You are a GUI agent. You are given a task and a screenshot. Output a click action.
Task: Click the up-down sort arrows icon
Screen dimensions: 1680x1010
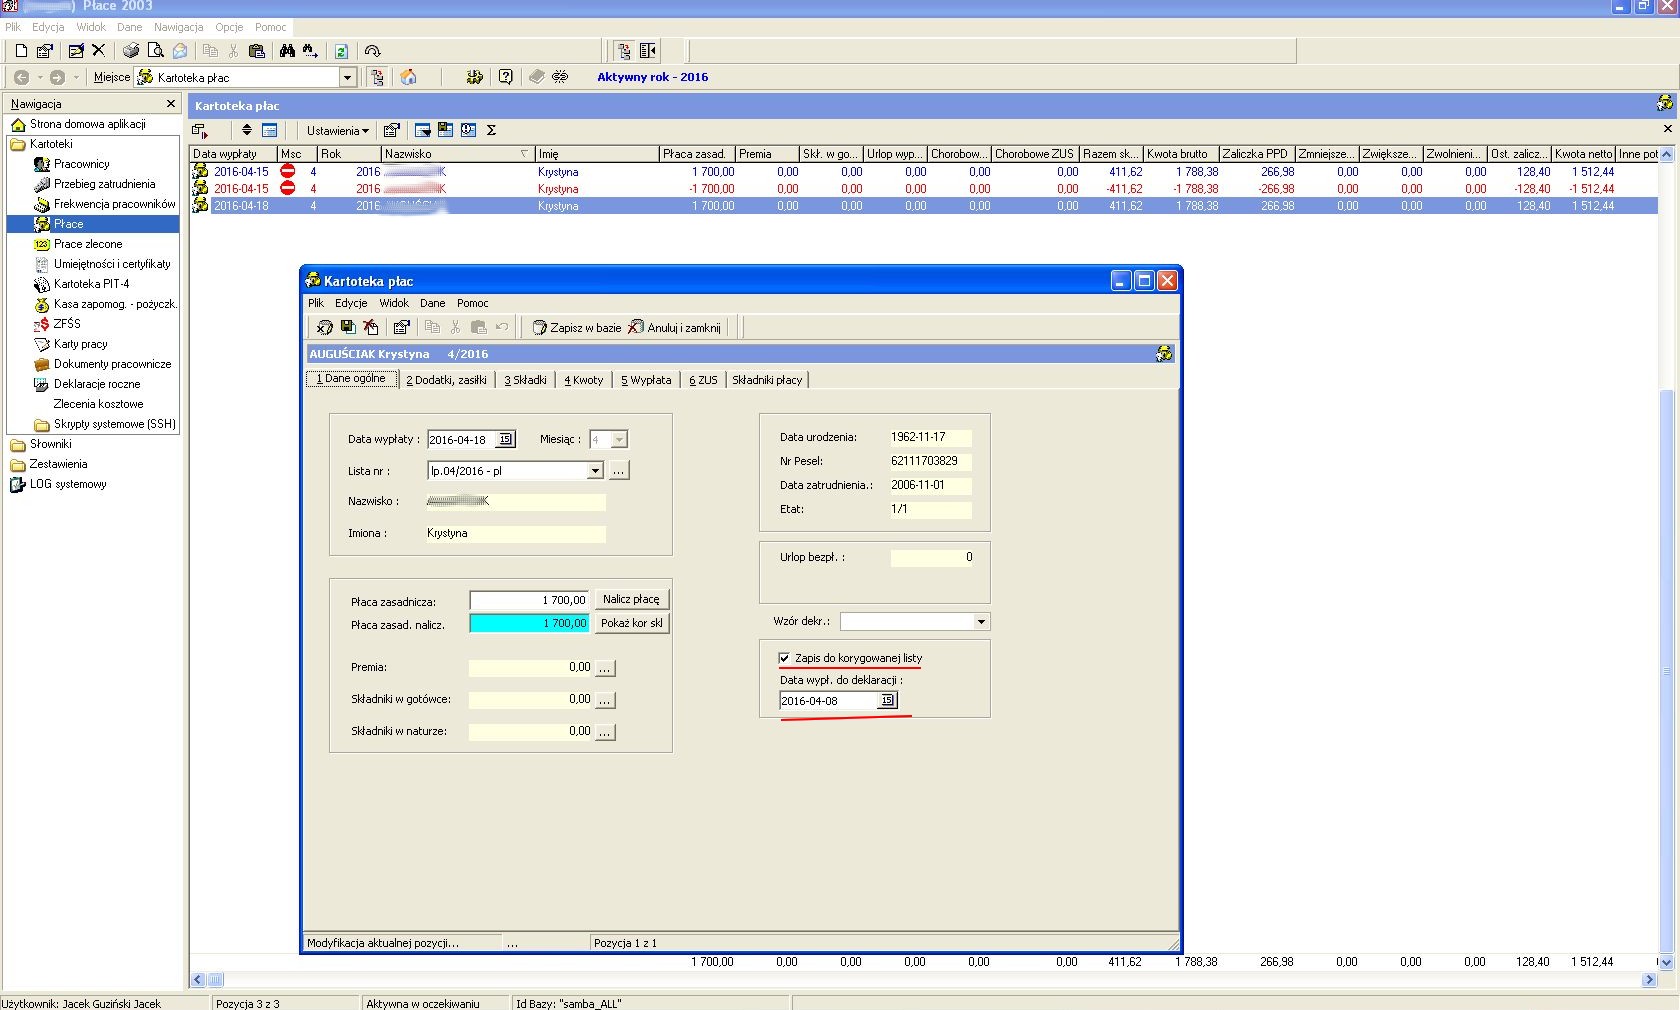coord(247,130)
